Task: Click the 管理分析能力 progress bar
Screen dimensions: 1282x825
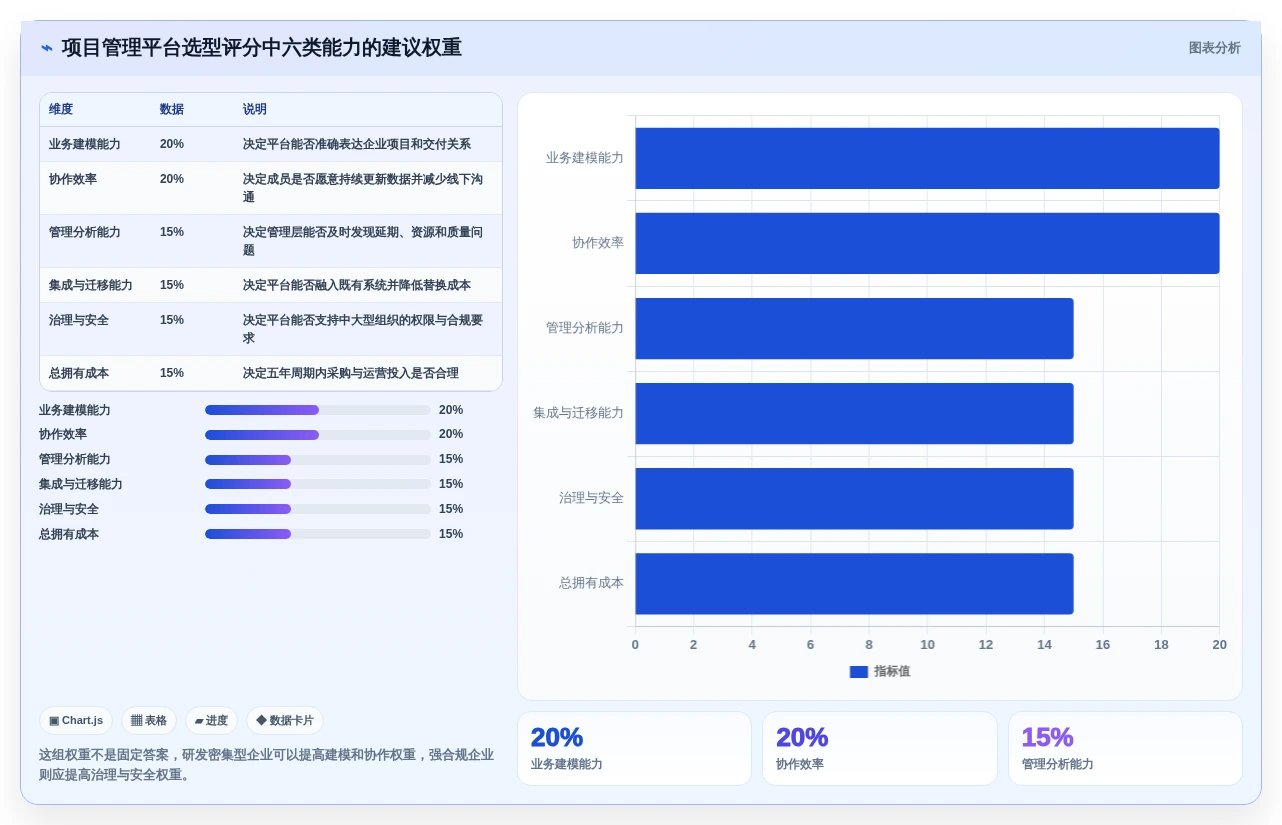Action: click(x=318, y=460)
